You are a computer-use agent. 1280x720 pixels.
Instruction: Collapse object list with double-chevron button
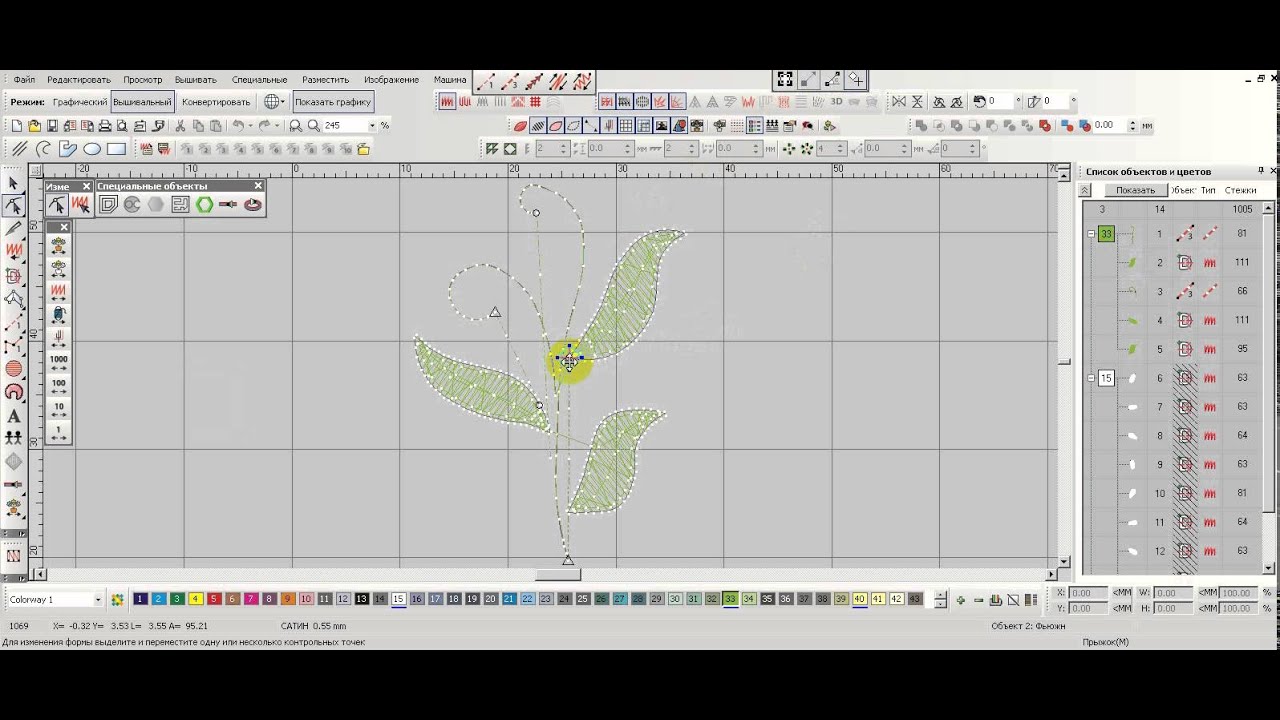coord(1085,190)
